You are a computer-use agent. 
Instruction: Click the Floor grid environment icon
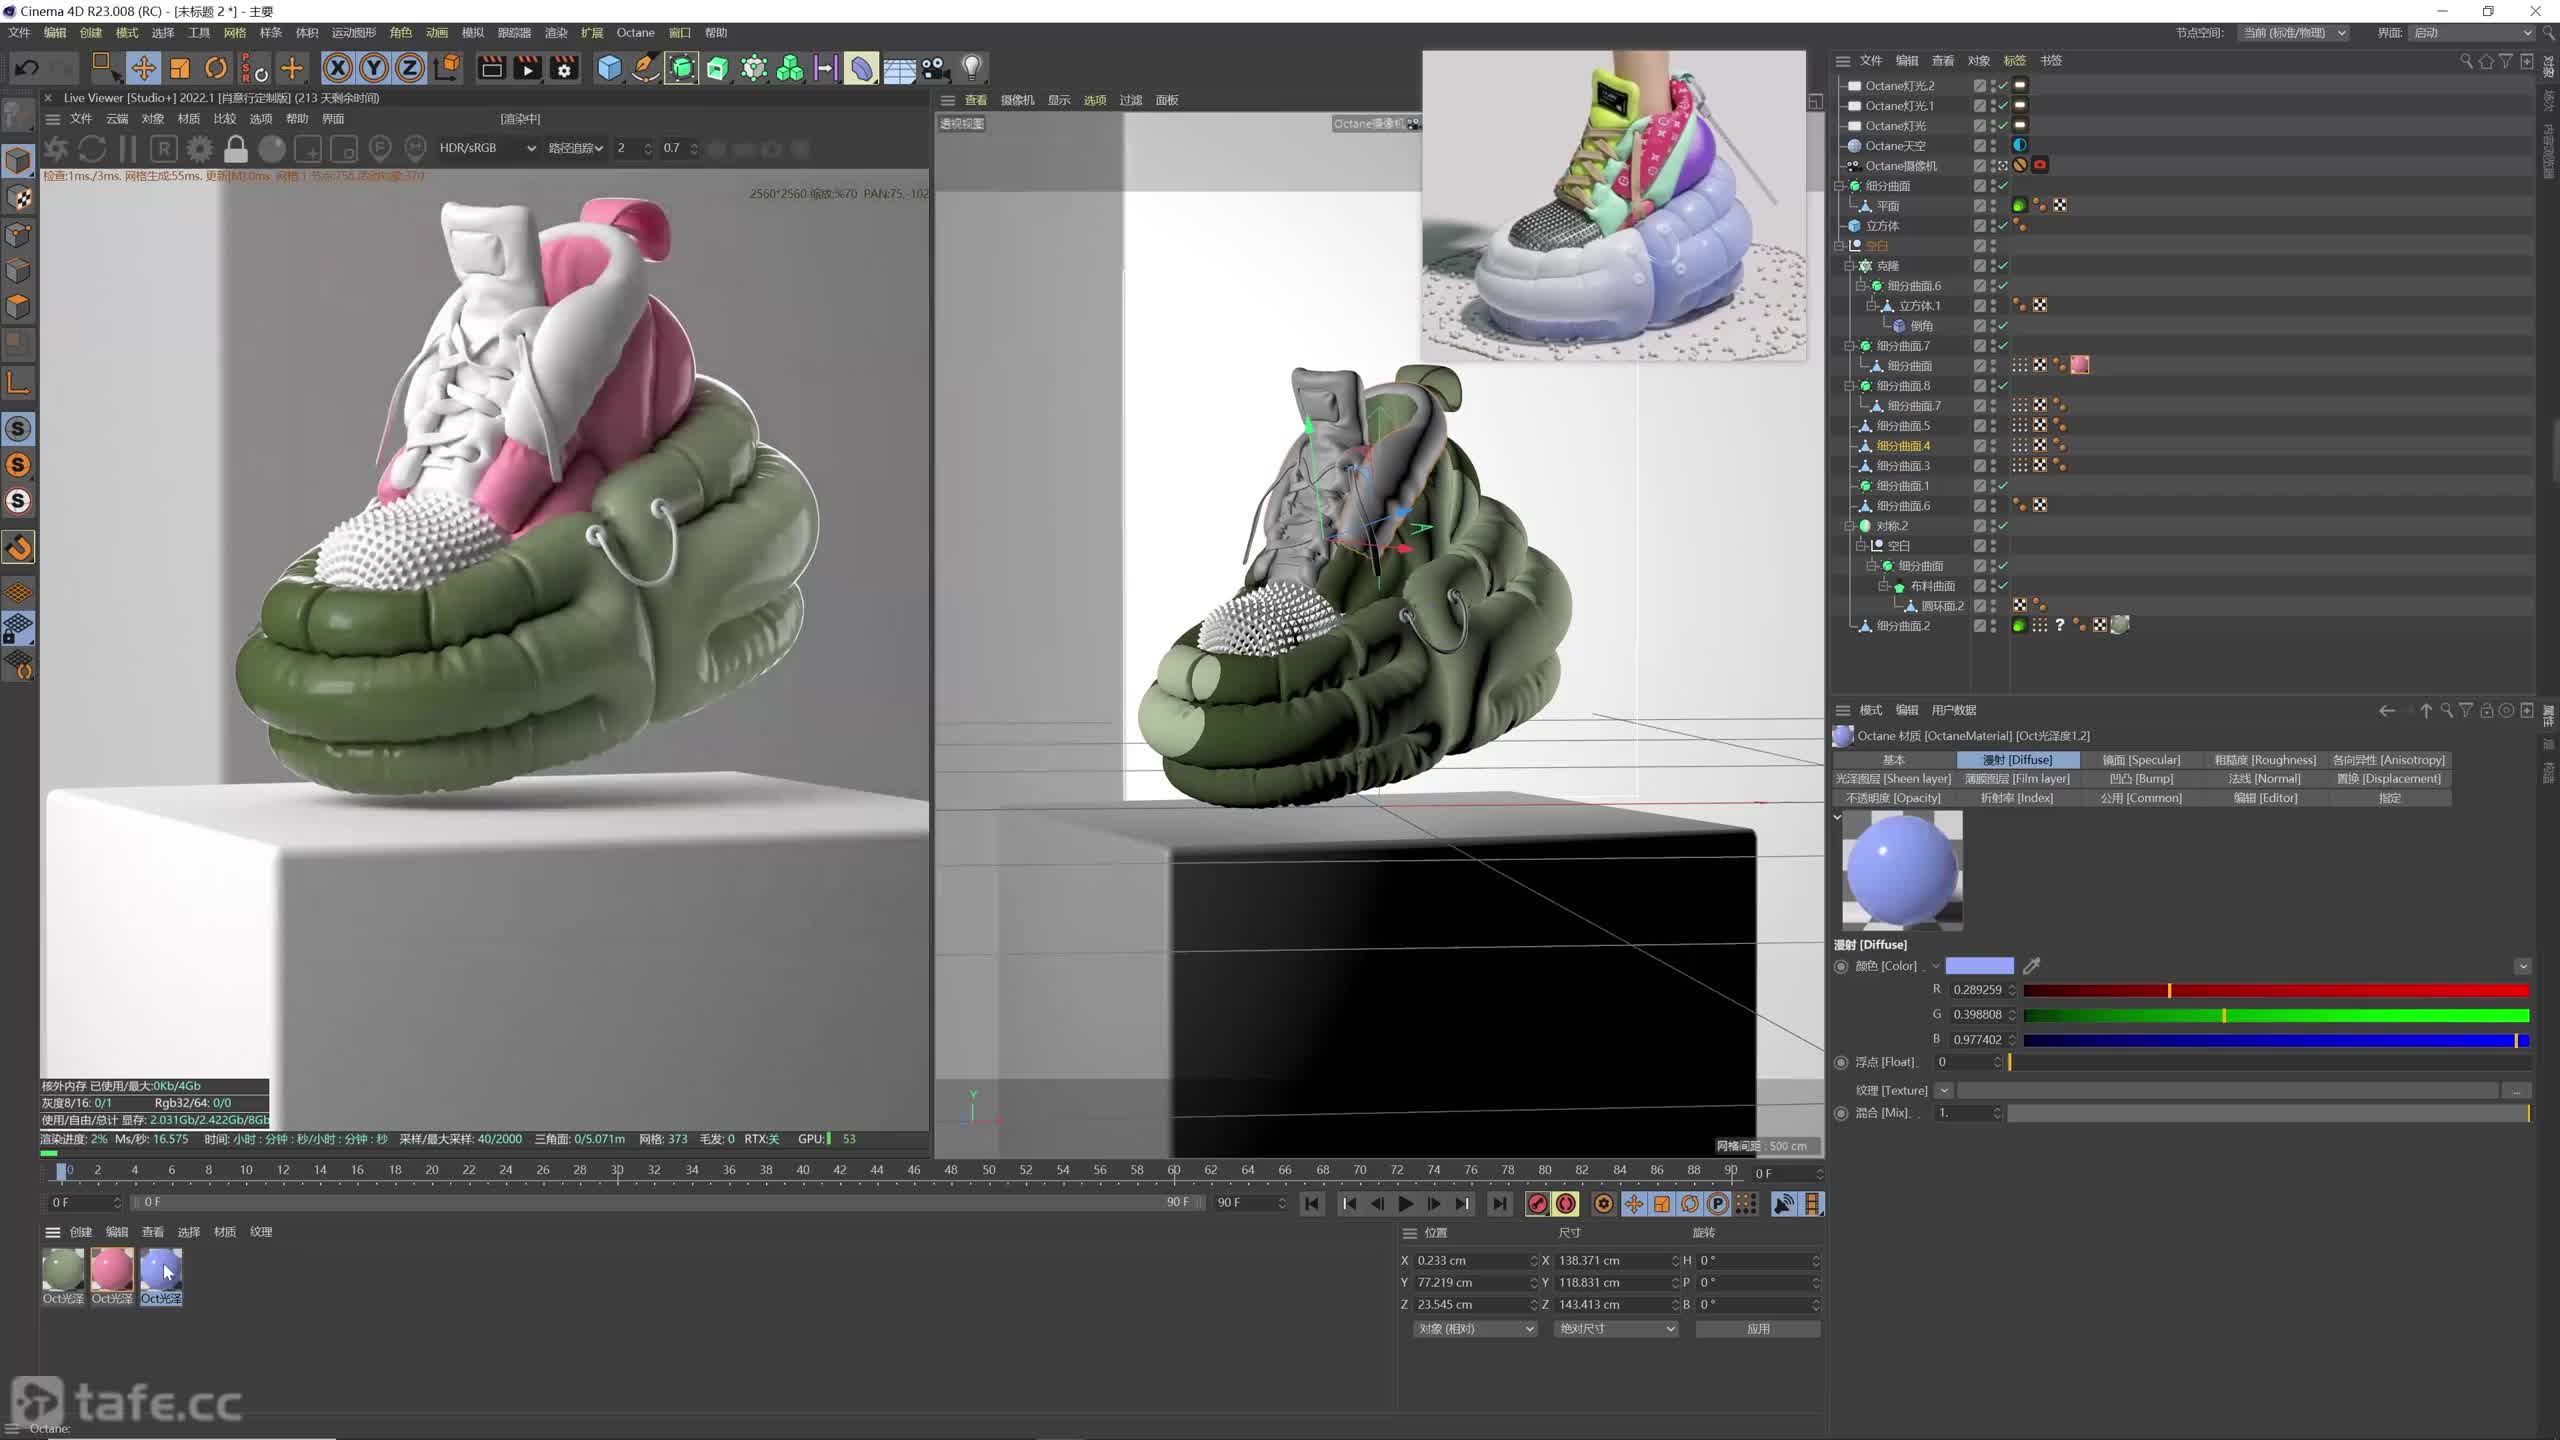point(899,68)
